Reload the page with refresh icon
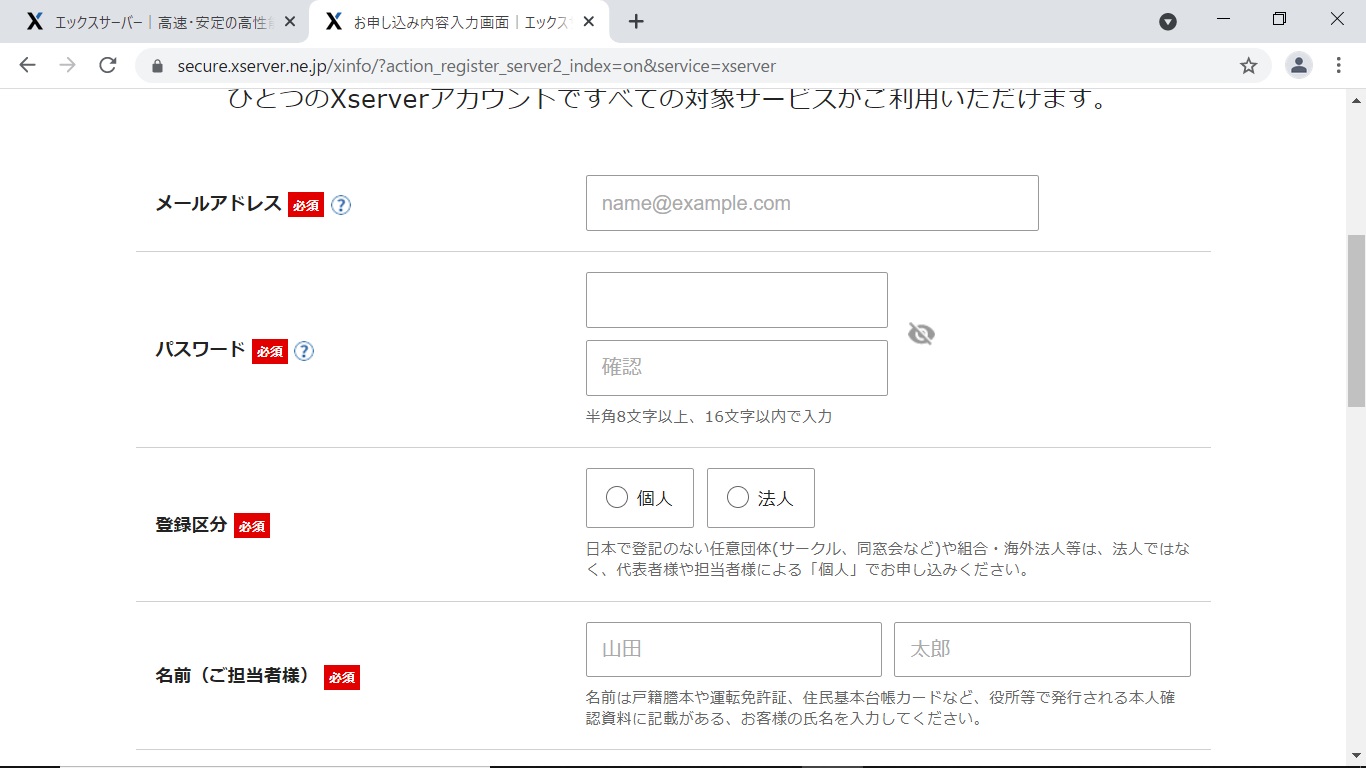The width and height of the screenshot is (1366, 768). coord(108,66)
